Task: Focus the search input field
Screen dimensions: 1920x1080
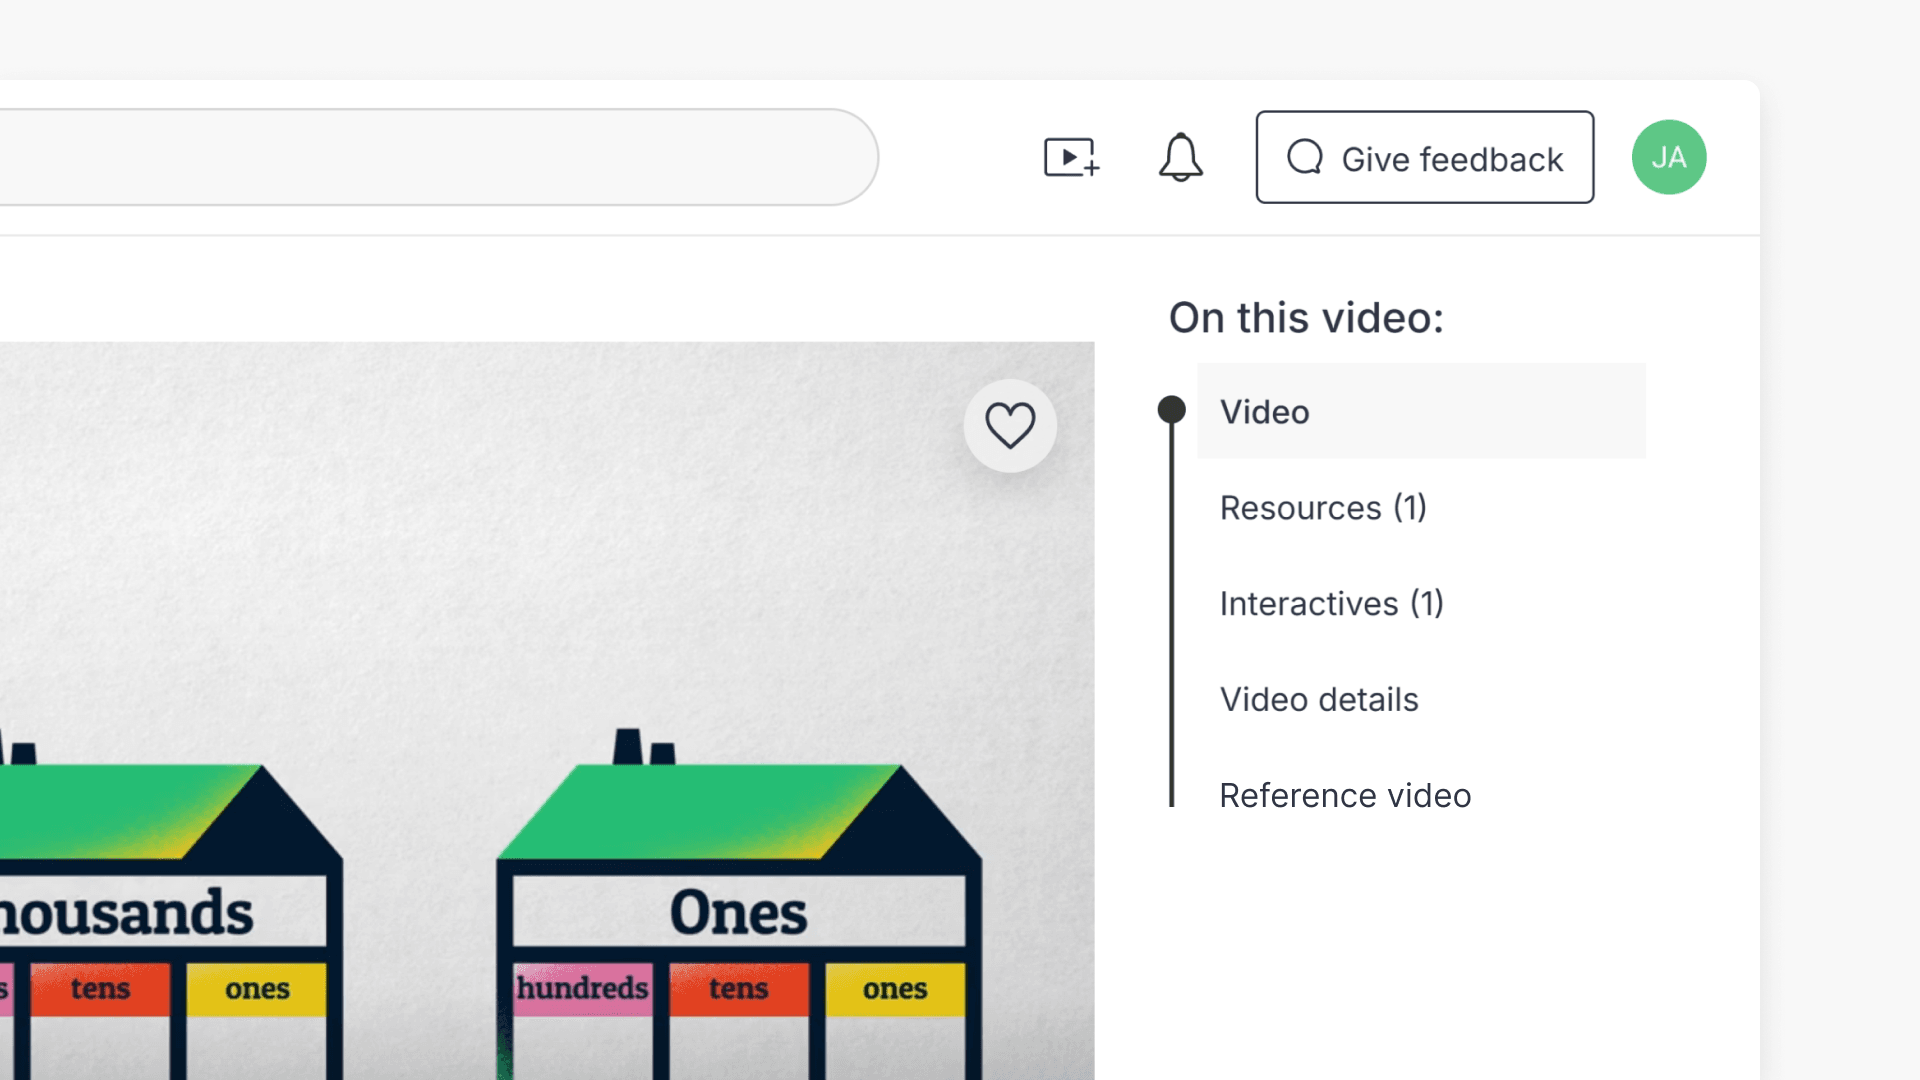Action: pos(438,157)
